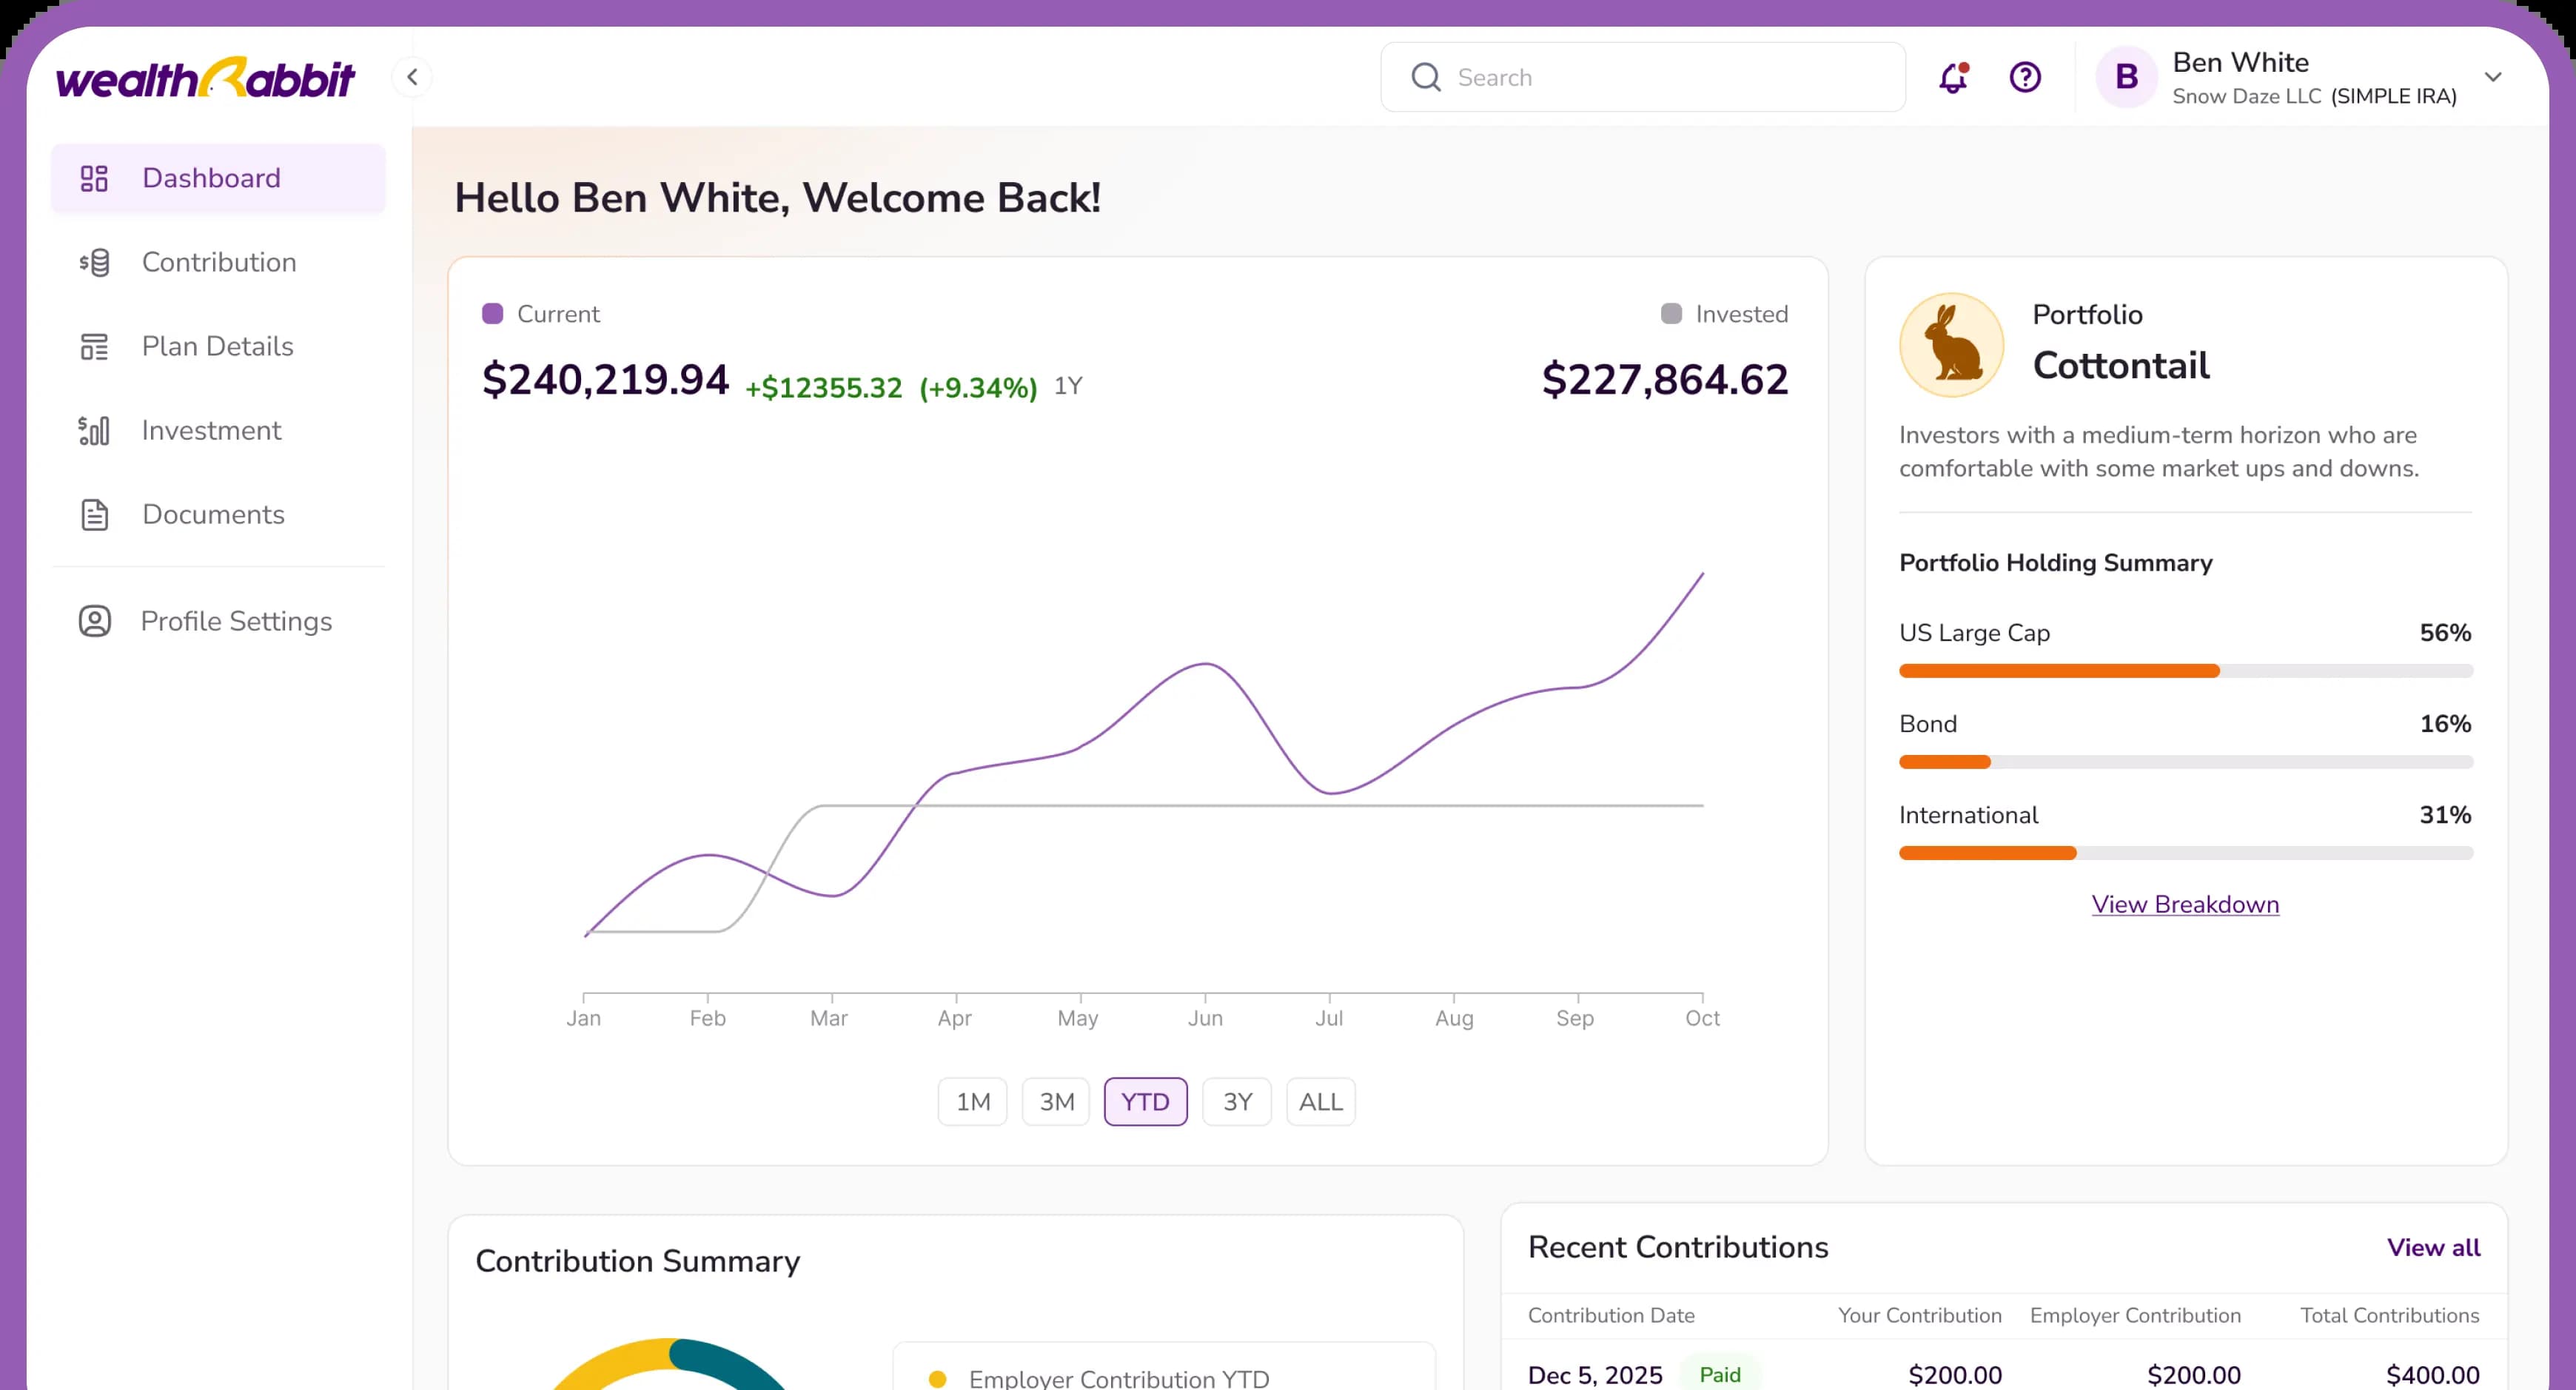Screen dimensions: 2576x1390
Task: Open Profile Settings in the sidebar
Action: point(218,621)
